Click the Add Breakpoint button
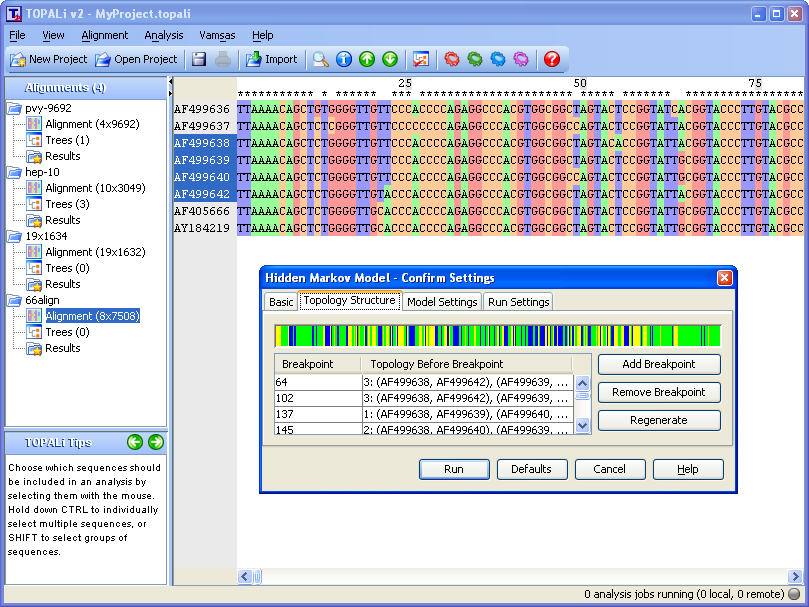Screen dimensions: 809x607 coord(659,364)
